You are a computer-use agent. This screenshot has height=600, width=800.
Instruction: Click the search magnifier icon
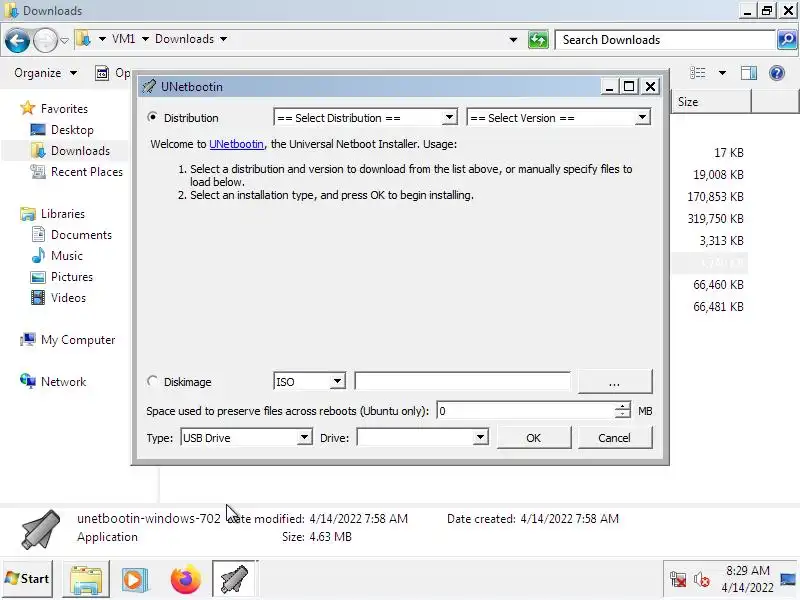coord(787,40)
